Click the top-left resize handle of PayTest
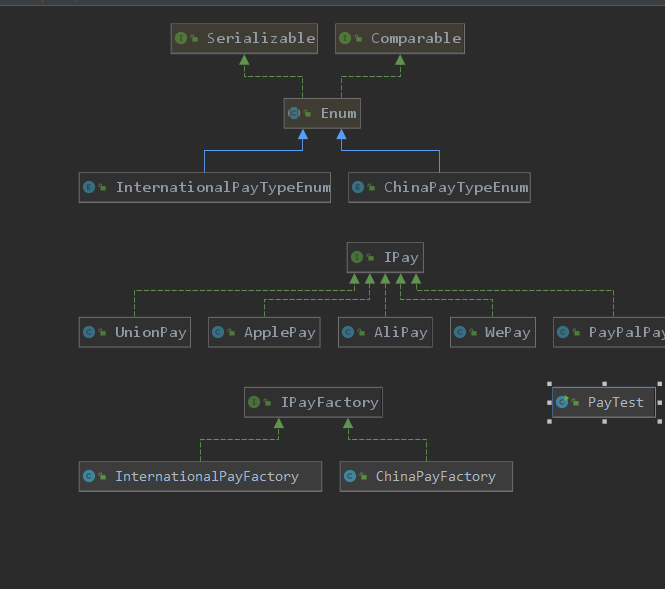665x589 pixels. coord(549,383)
